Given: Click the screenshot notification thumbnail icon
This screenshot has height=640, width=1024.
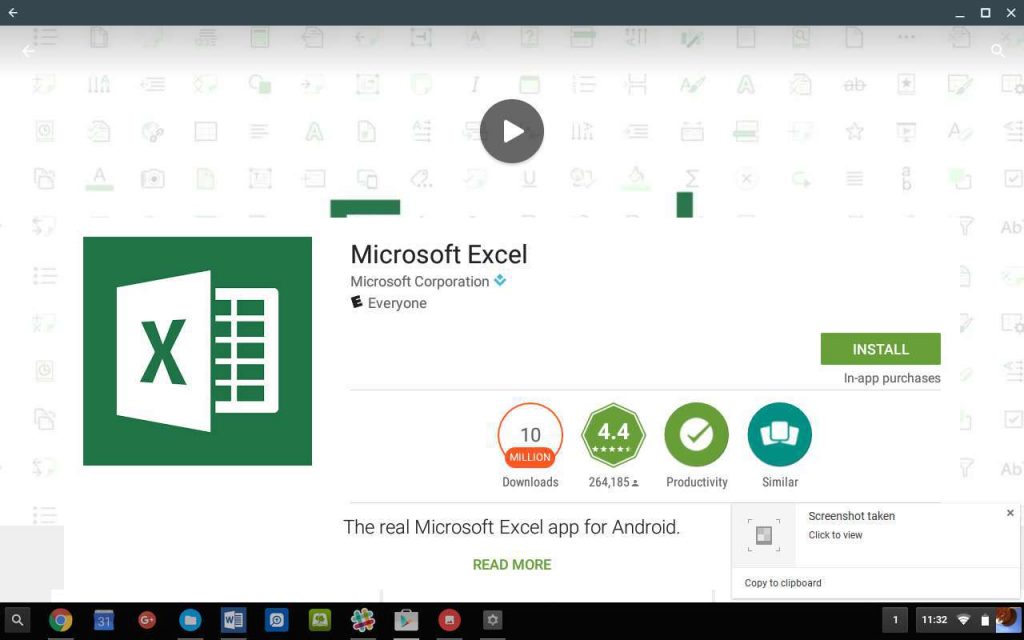Looking at the screenshot, I should (763, 536).
